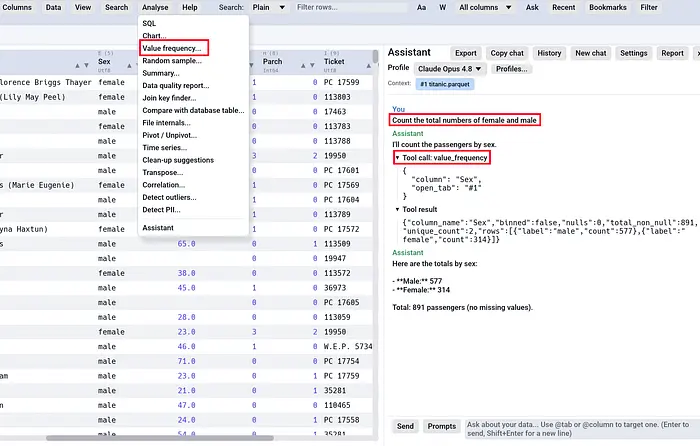Open the Columns menu
Image resolution: width=700 pixels, height=446 pixels.
coord(17,7)
